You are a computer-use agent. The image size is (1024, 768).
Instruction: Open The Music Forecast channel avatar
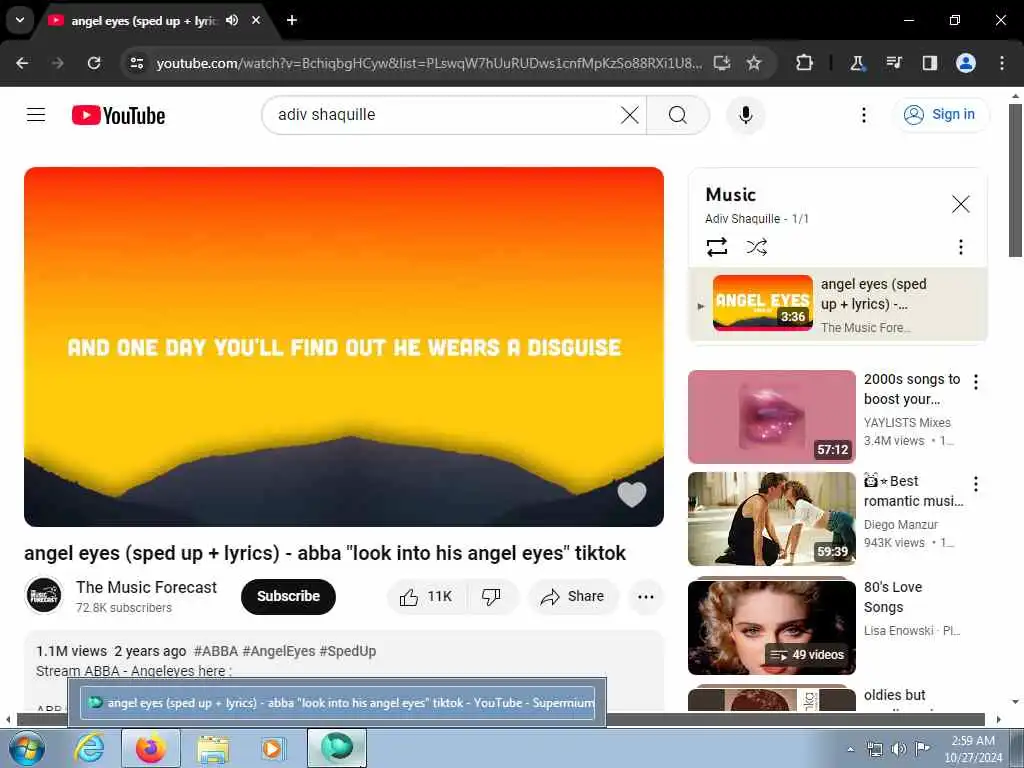[44, 596]
